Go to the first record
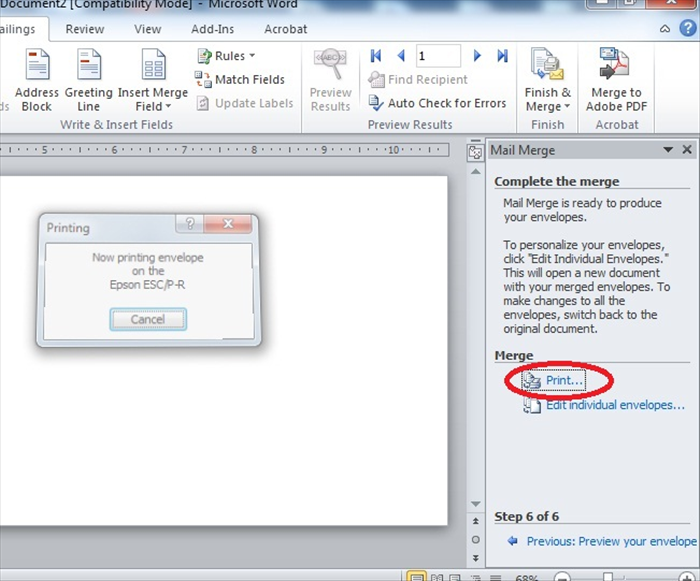This screenshot has width=700, height=581. 375,56
